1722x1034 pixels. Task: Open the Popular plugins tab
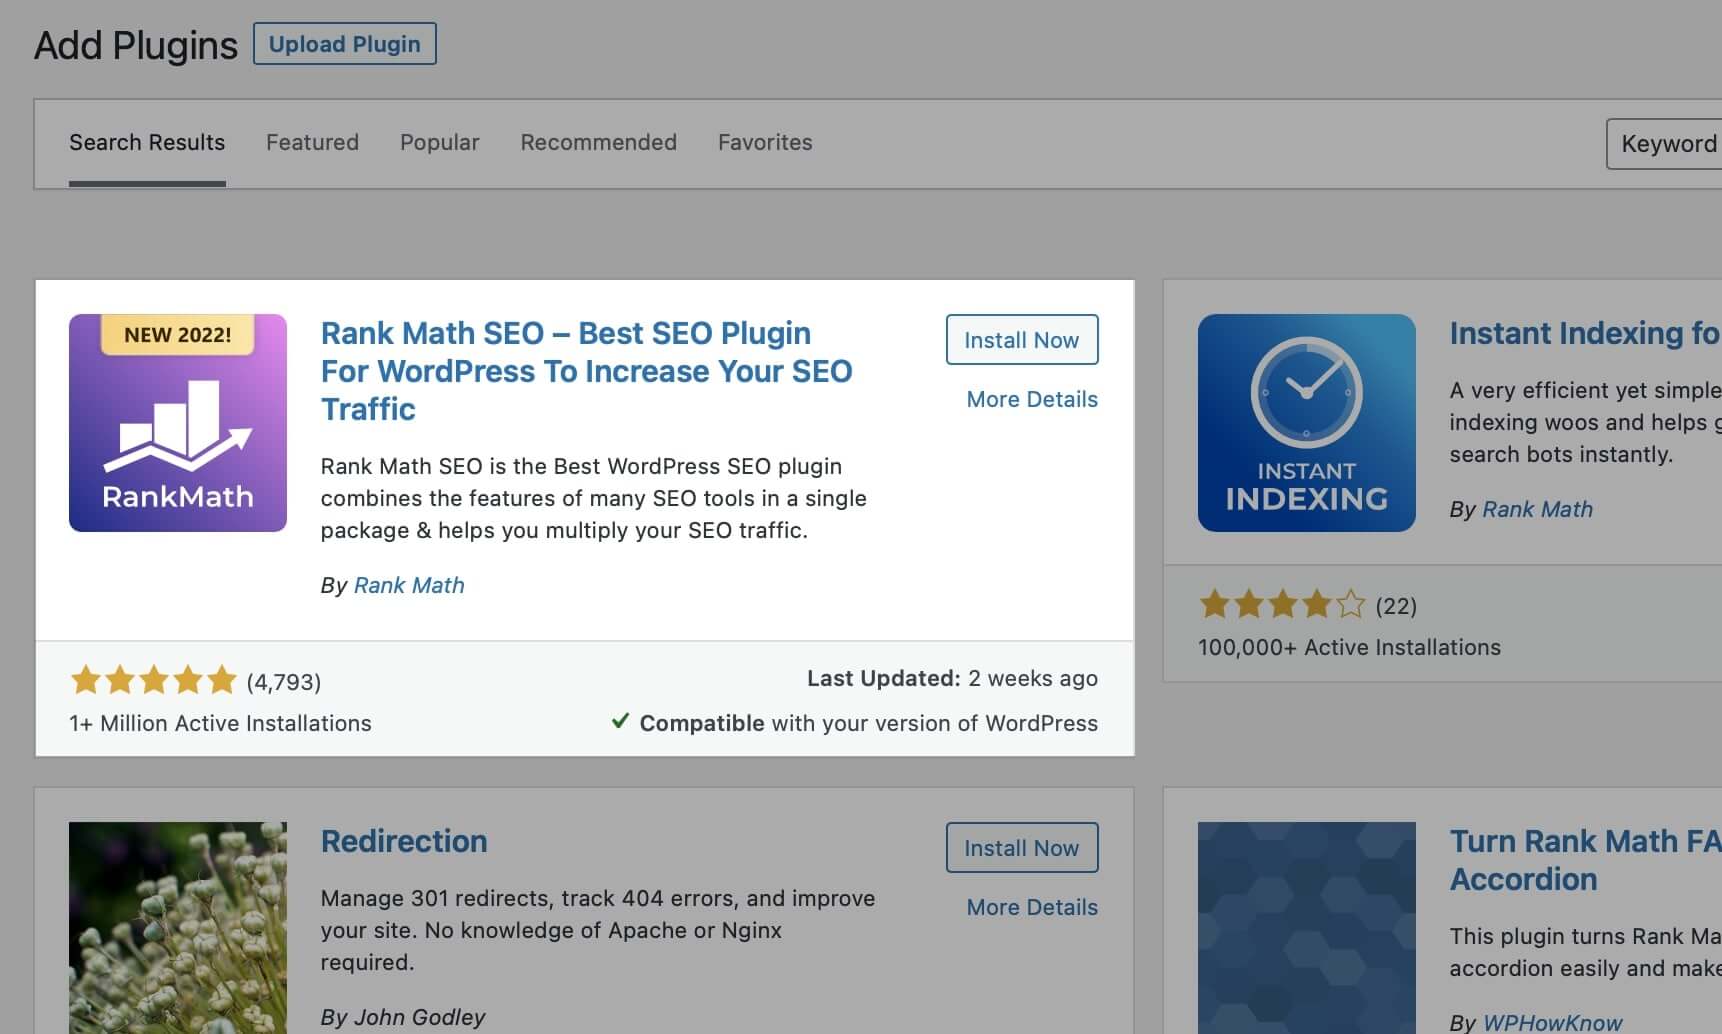coord(440,142)
